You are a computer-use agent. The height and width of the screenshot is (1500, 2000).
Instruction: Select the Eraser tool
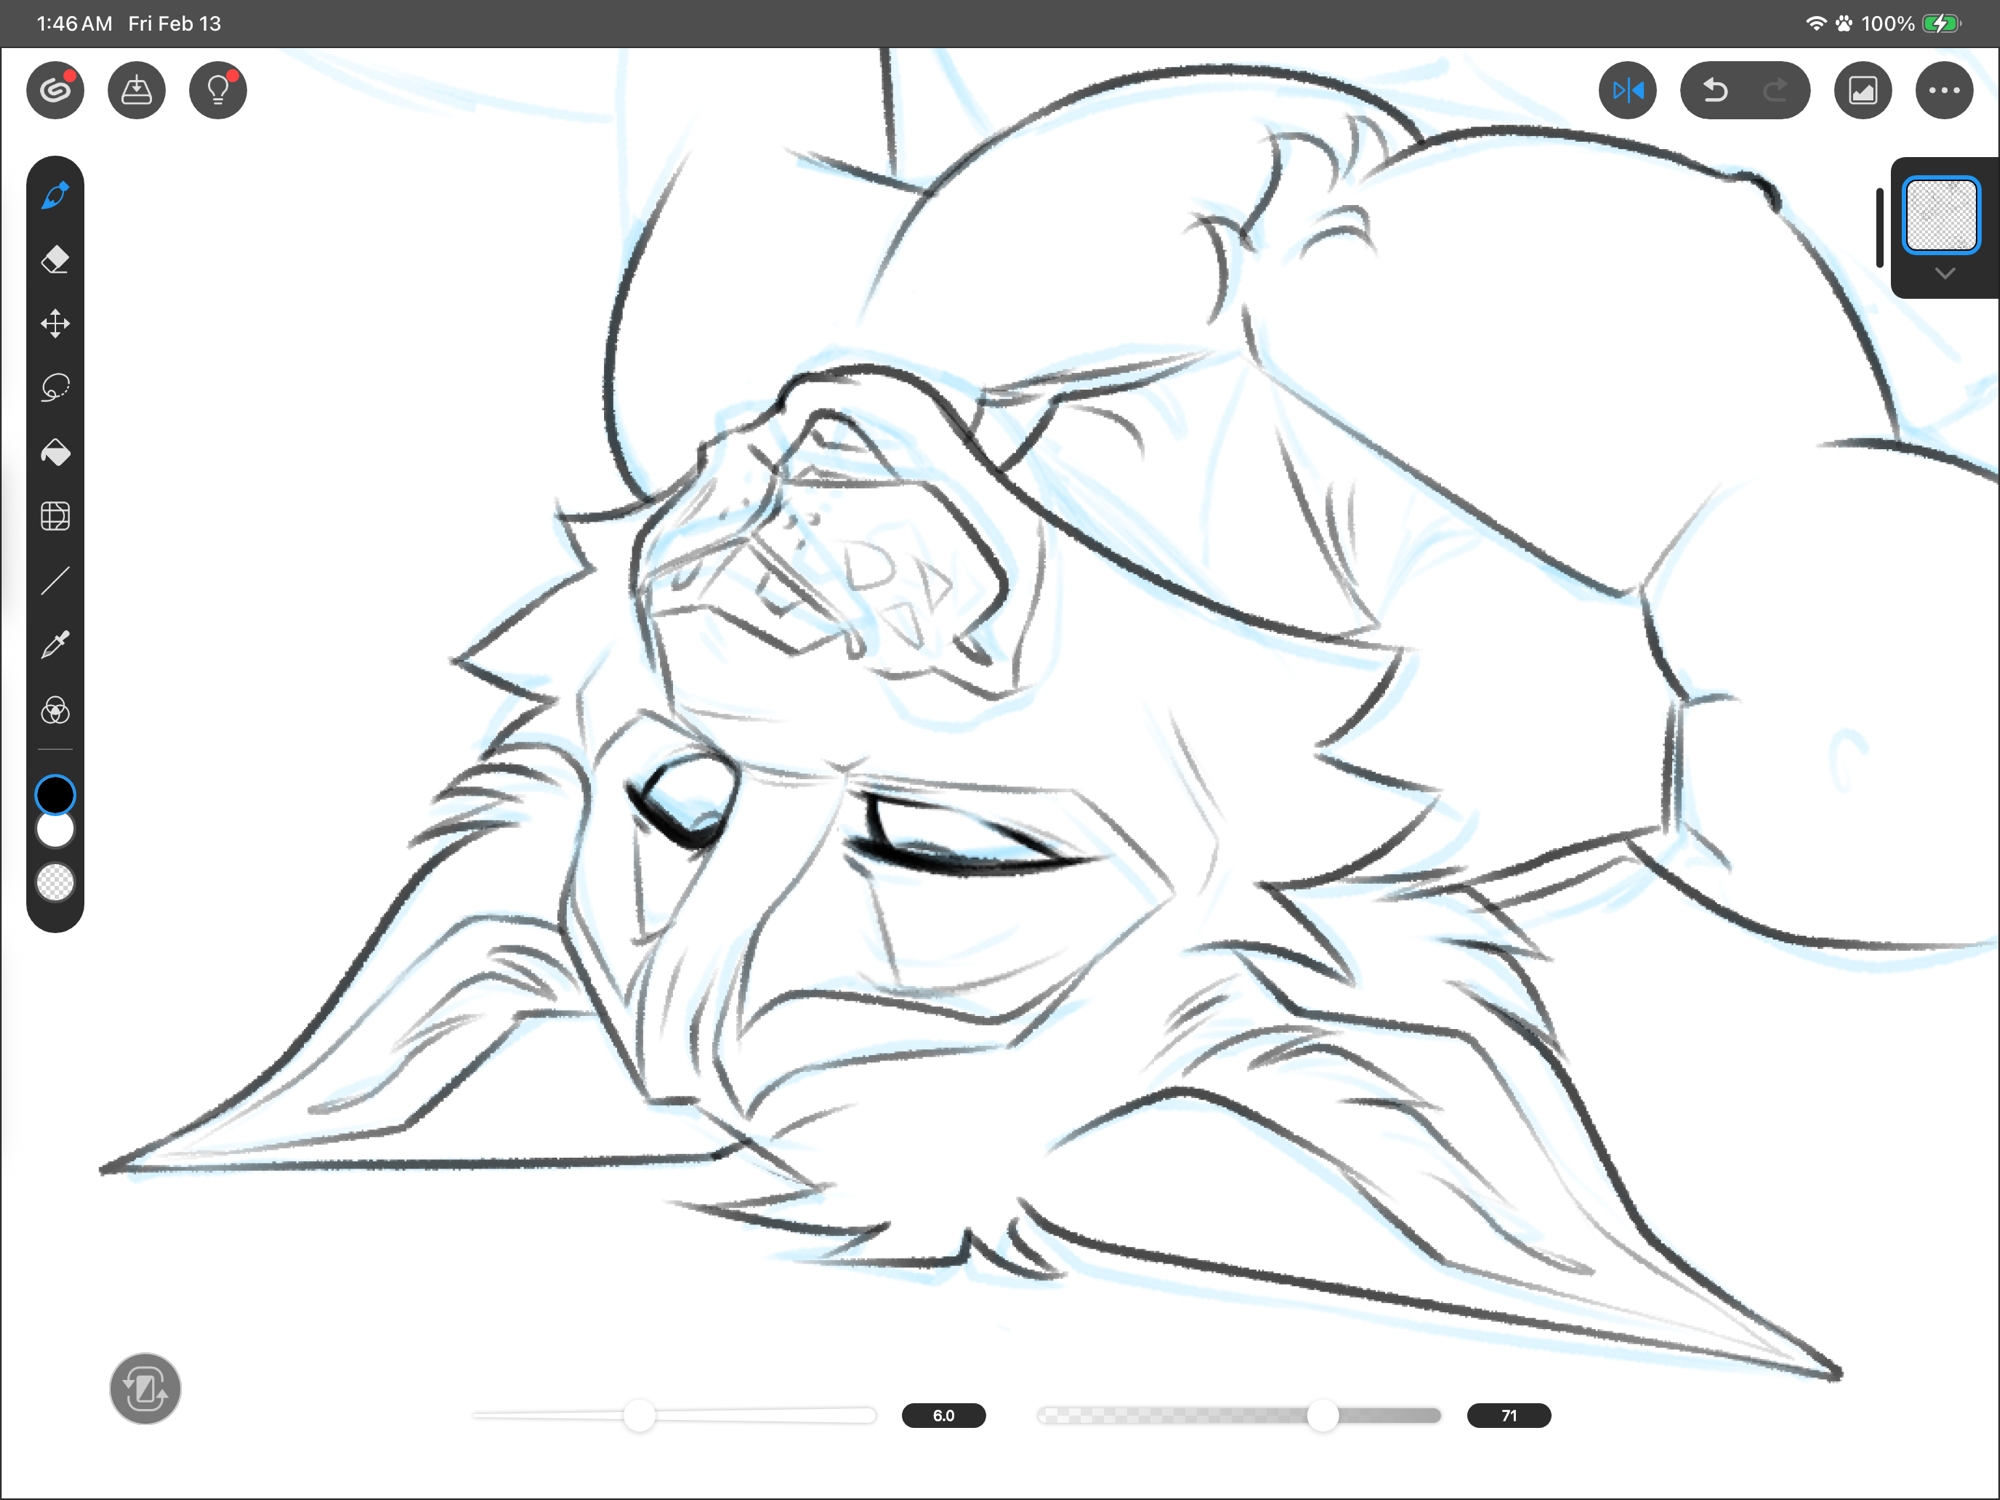(x=55, y=259)
